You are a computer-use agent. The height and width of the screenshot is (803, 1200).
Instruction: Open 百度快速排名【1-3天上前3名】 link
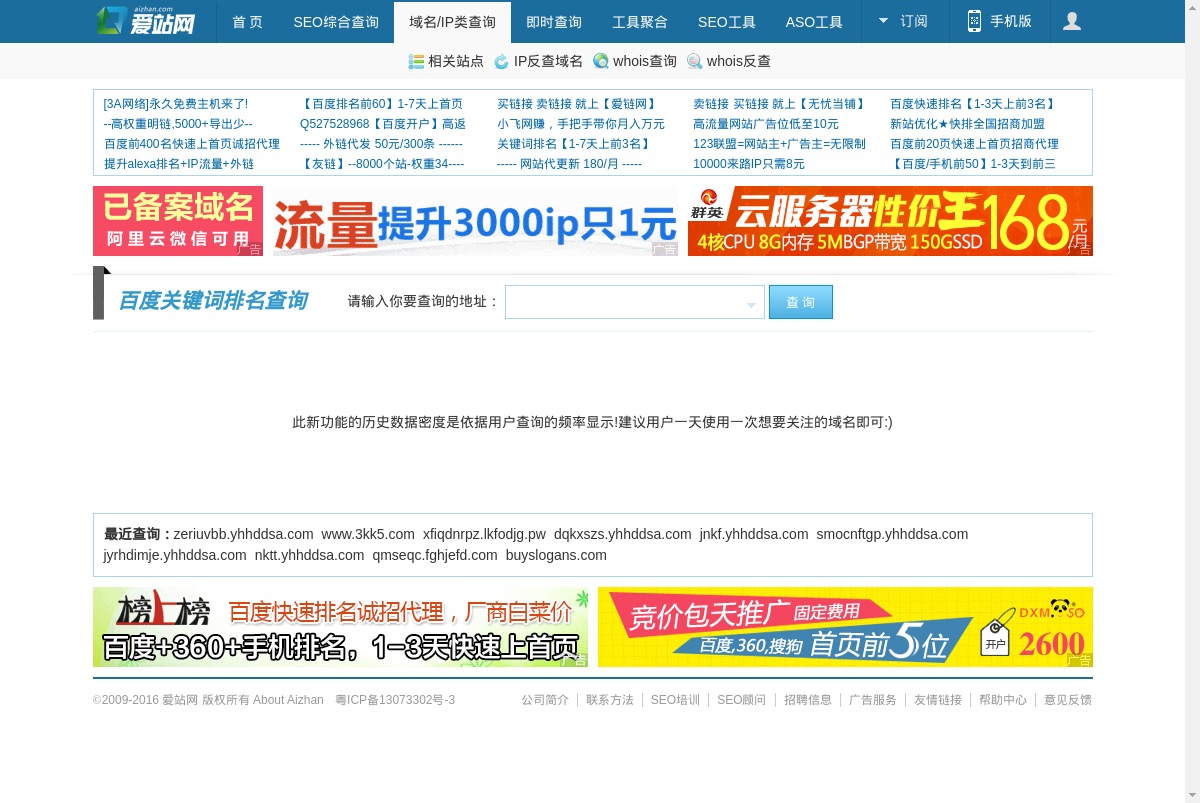(x=974, y=104)
